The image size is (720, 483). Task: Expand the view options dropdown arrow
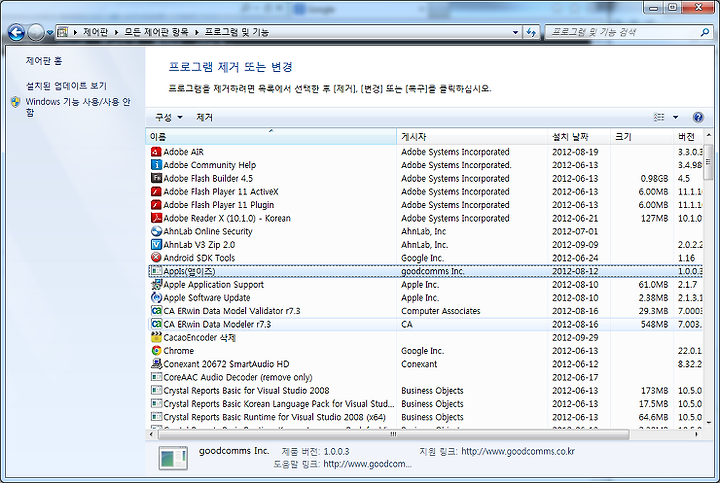pyautogui.click(x=675, y=118)
